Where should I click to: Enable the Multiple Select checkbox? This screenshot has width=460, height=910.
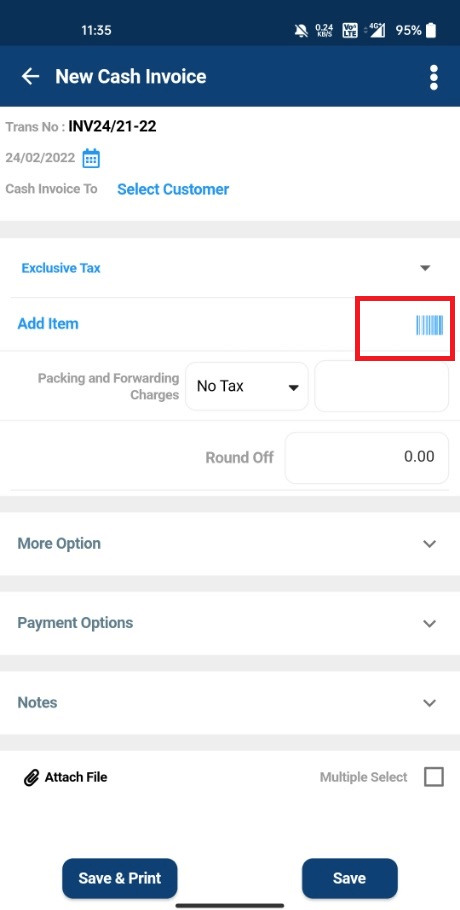pyautogui.click(x=434, y=777)
